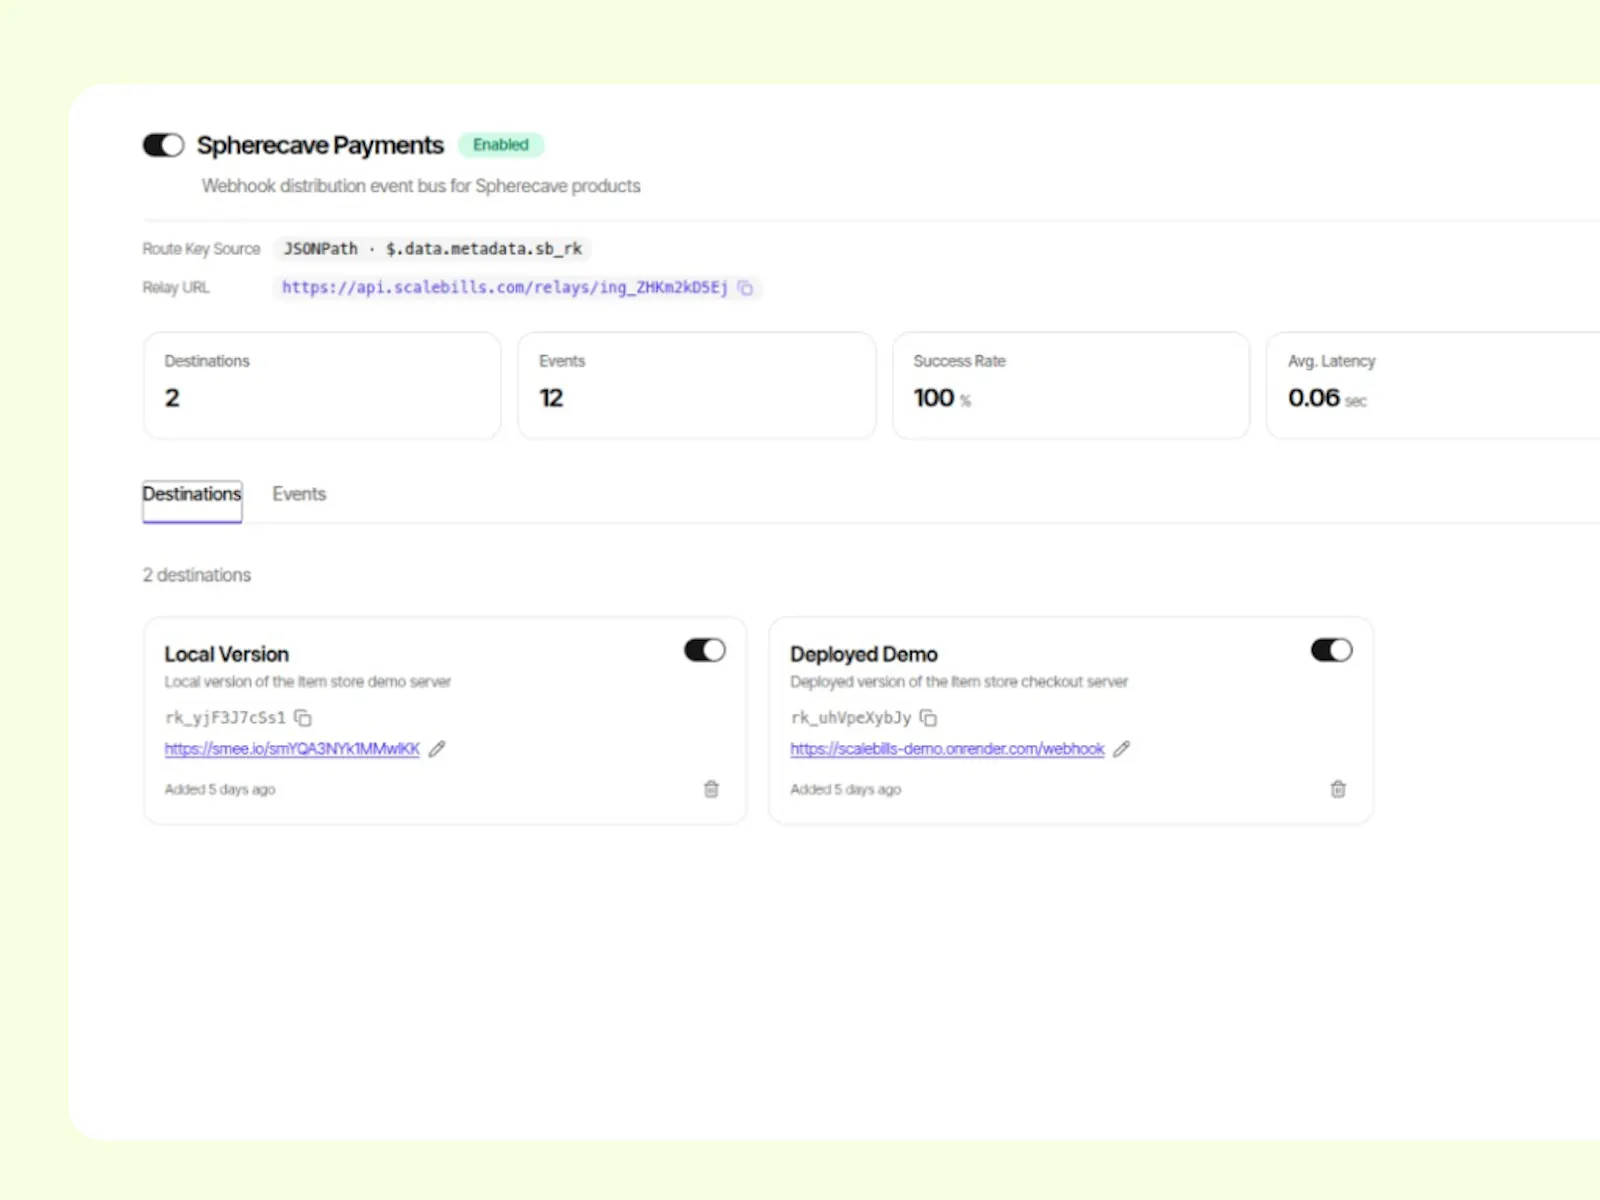Select the Destinations stat card

pos(322,385)
